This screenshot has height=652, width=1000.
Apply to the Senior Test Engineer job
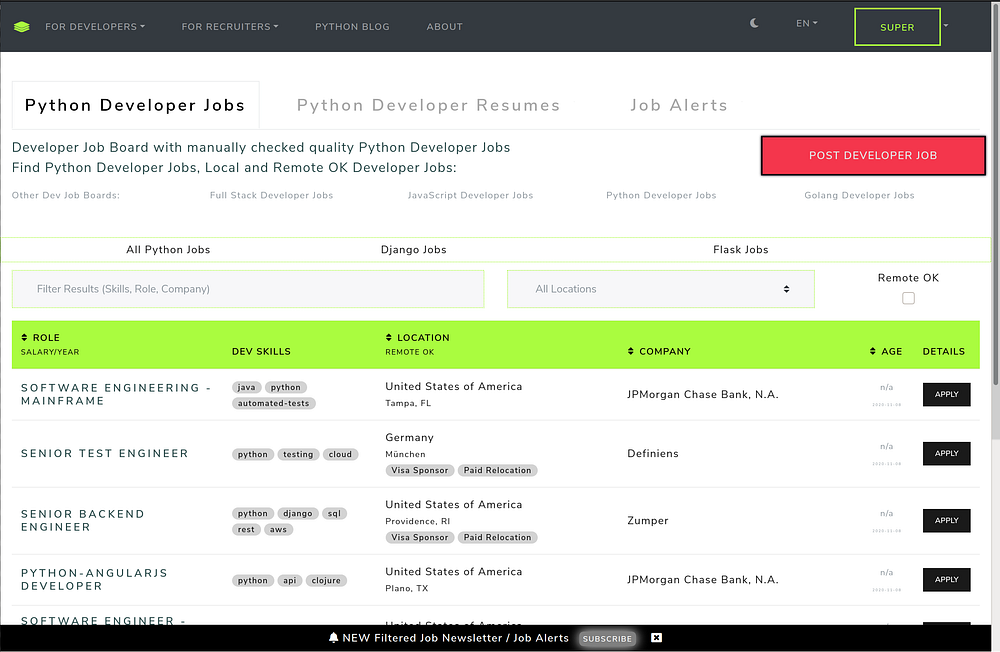946,453
